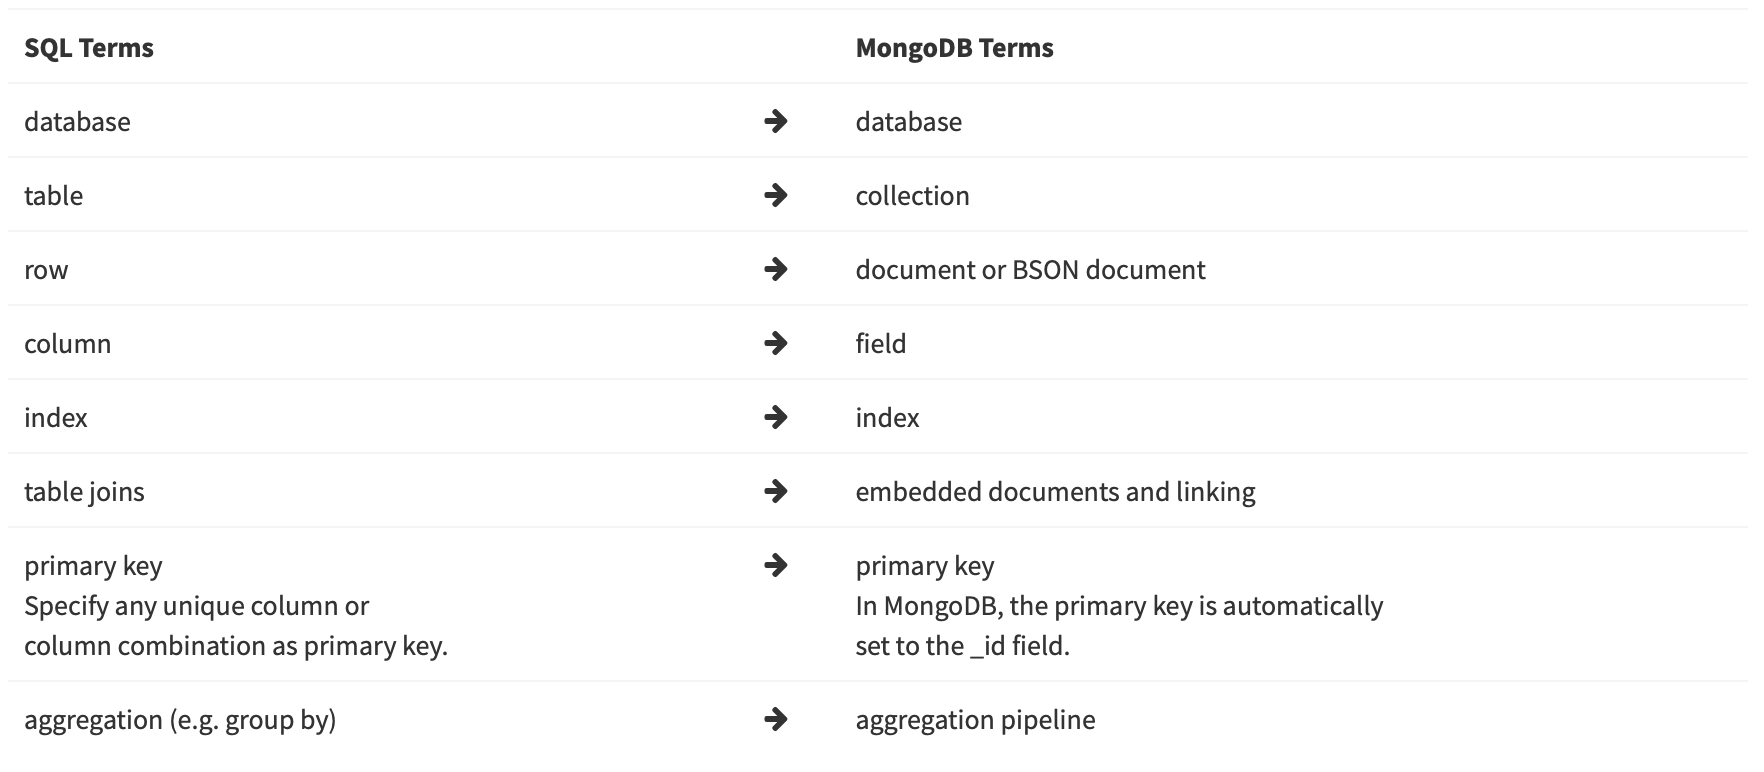
Task: Click the arrow in the index row
Action: (775, 417)
